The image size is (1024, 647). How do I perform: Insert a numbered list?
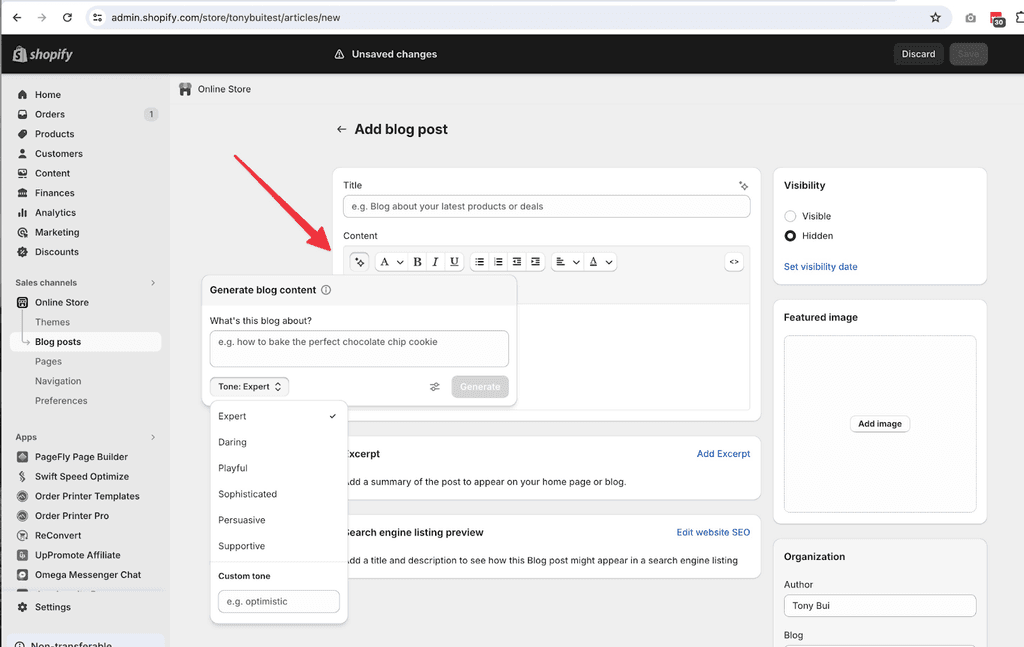tap(498, 262)
